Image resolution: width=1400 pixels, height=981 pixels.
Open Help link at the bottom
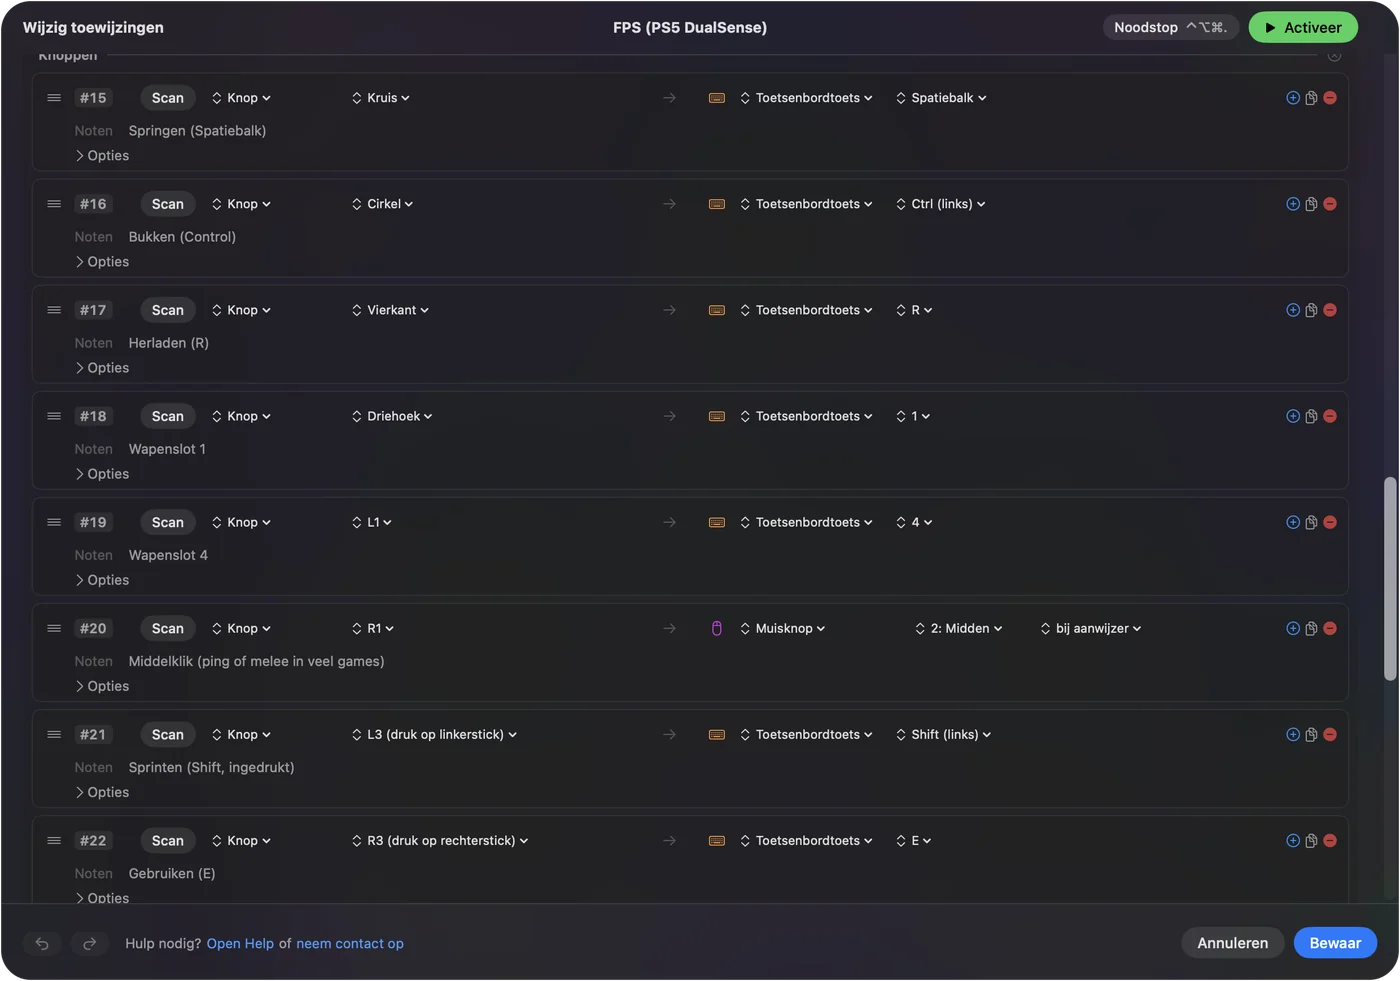click(240, 943)
